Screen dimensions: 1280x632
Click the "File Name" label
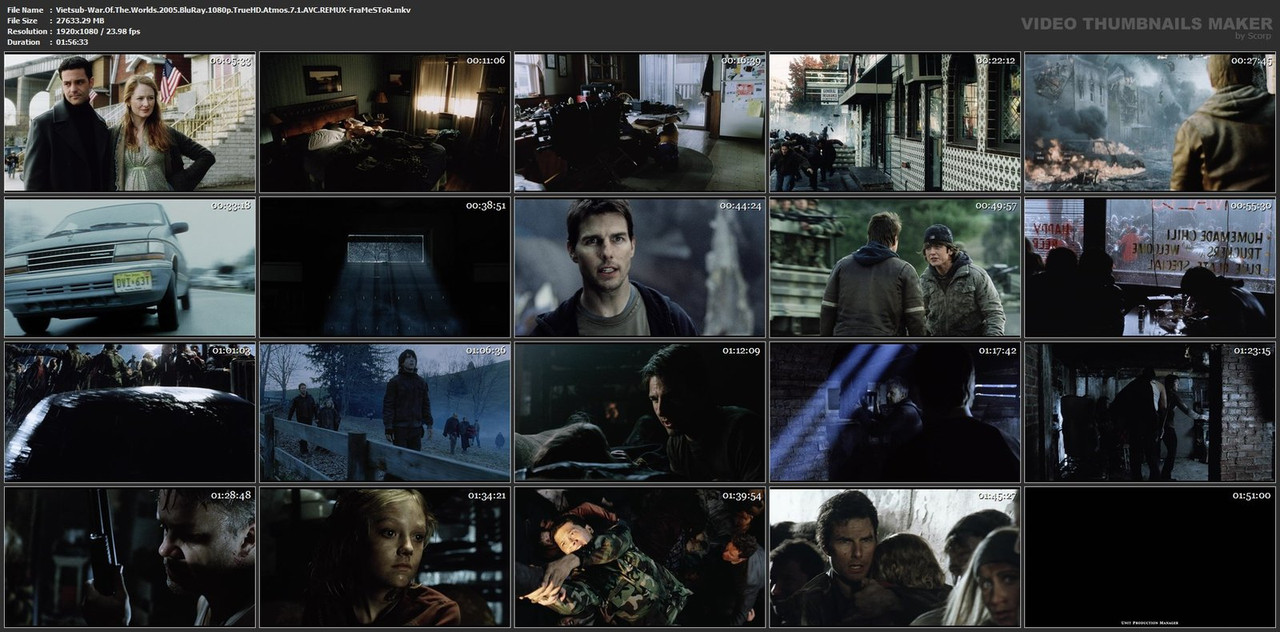point(25,9)
